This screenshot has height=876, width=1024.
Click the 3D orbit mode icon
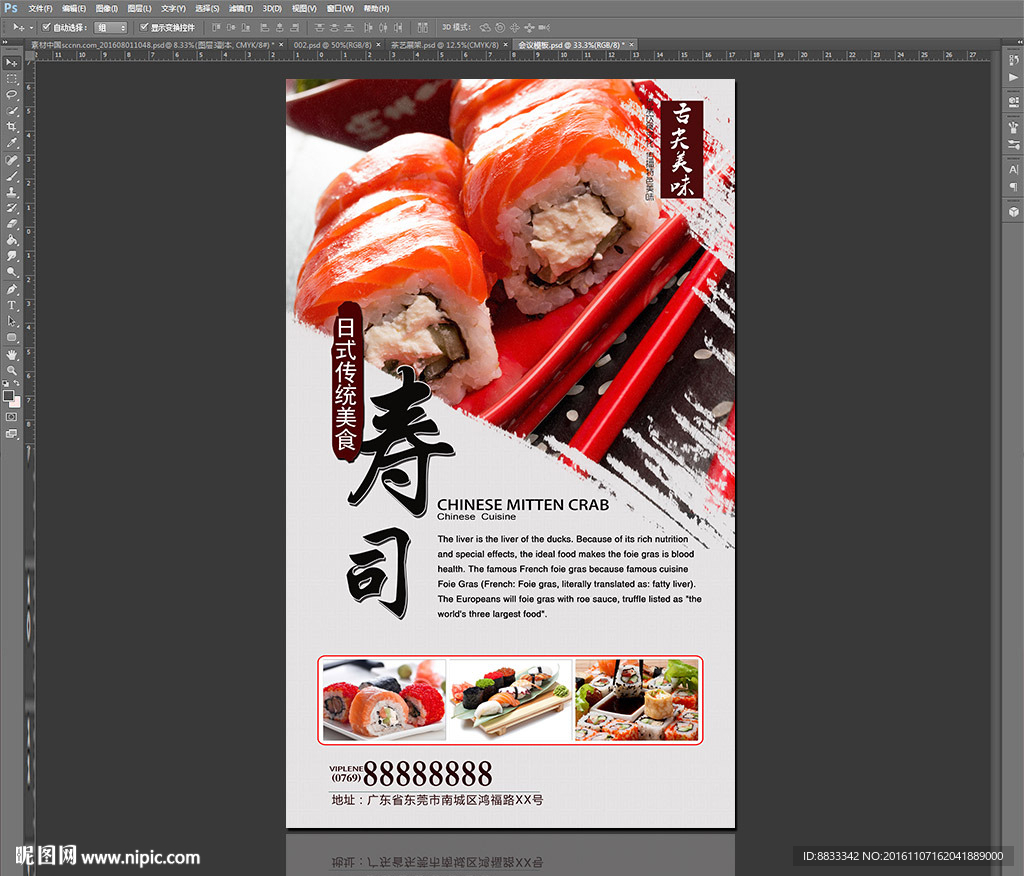pos(485,27)
